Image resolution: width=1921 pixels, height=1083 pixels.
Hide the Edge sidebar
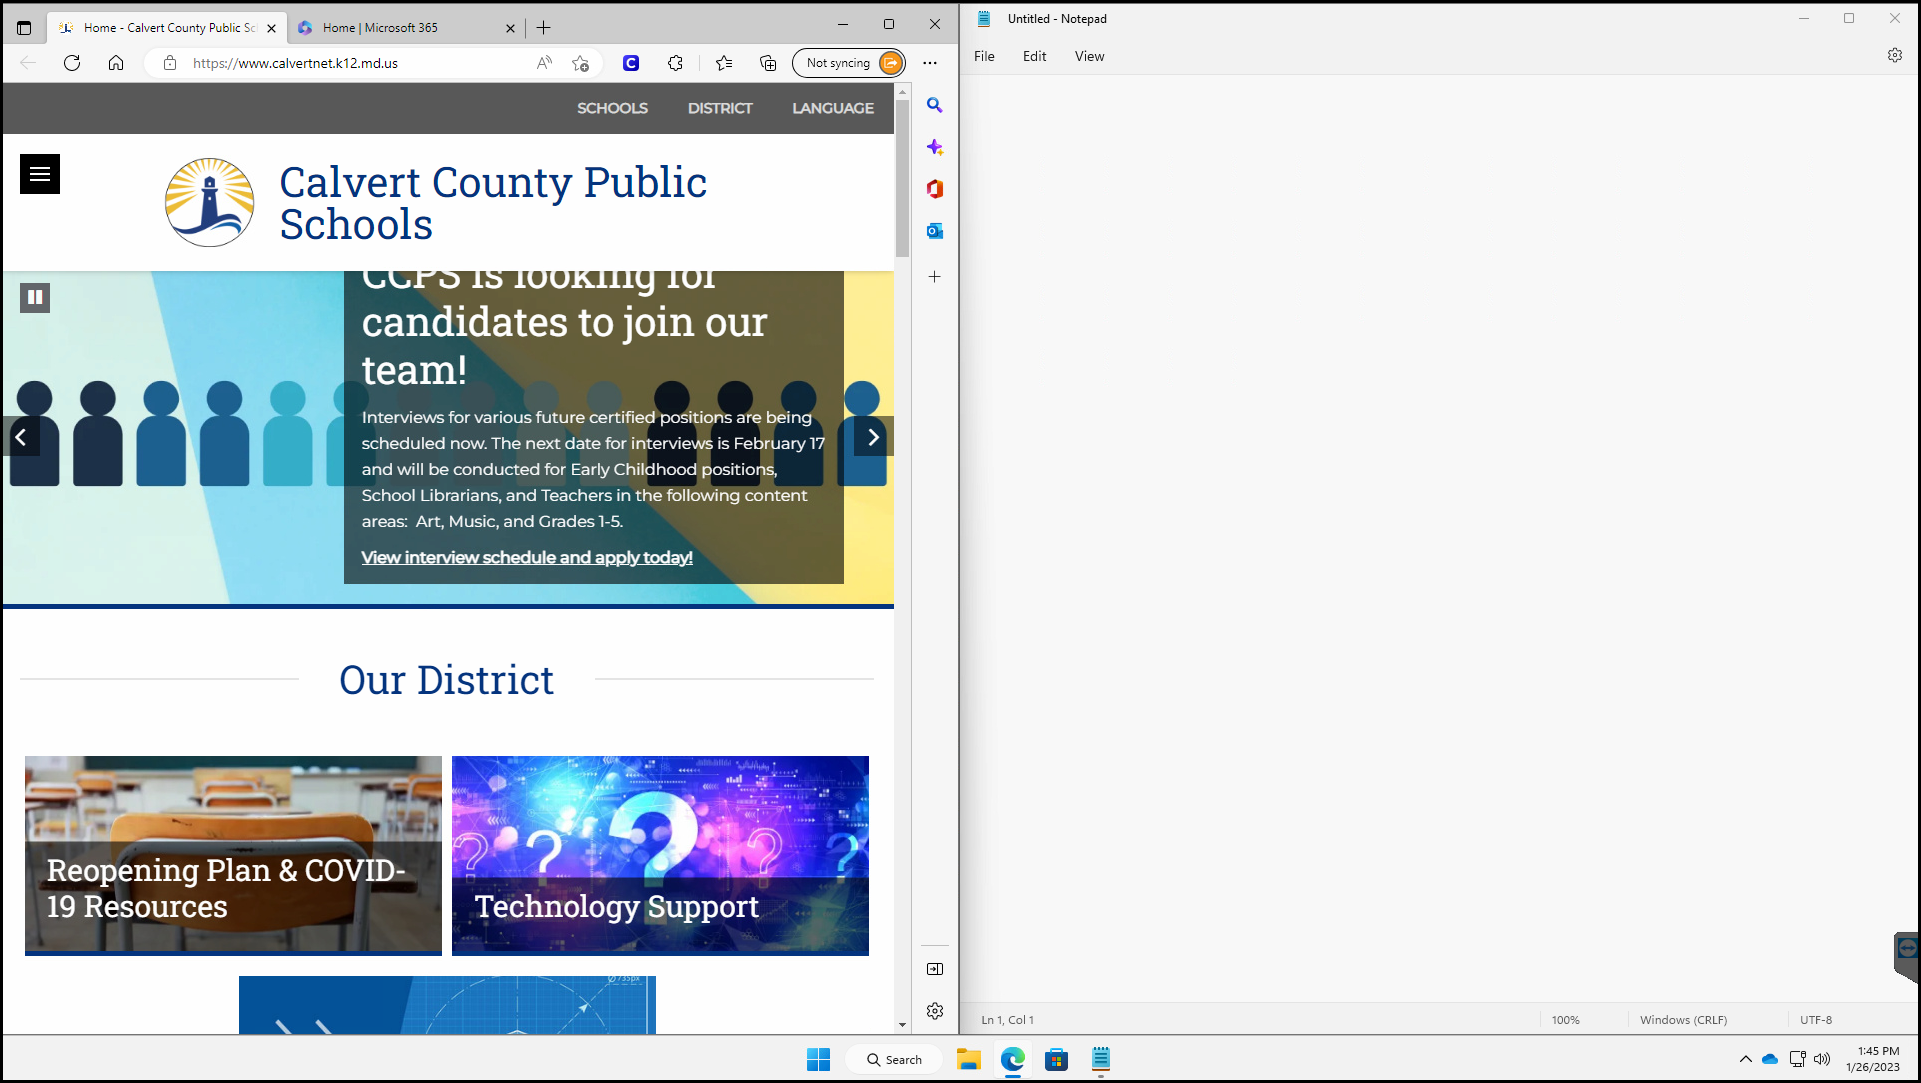935,969
